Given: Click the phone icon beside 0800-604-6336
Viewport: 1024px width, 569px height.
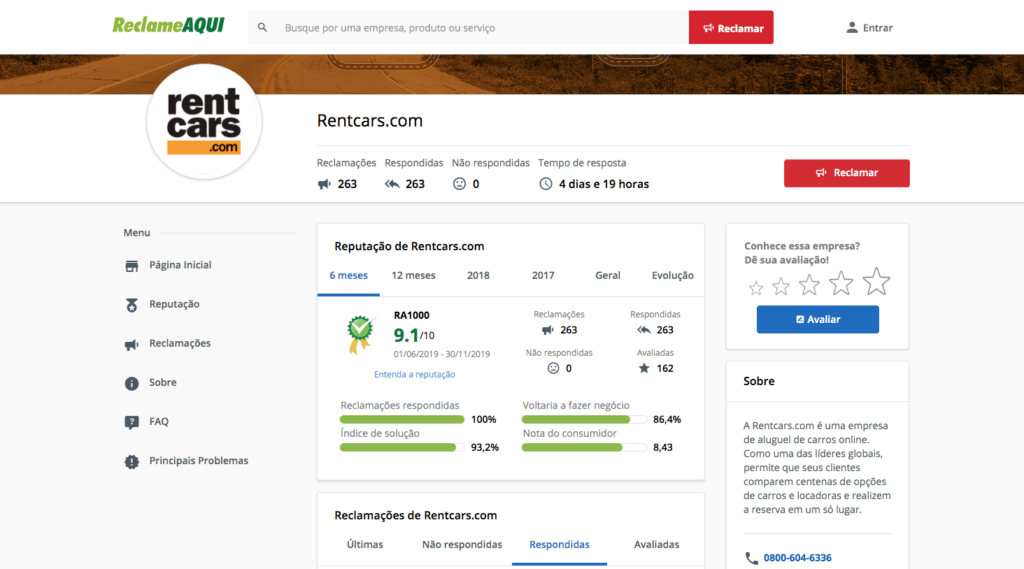Looking at the screenshot, I should click(752, 558).
